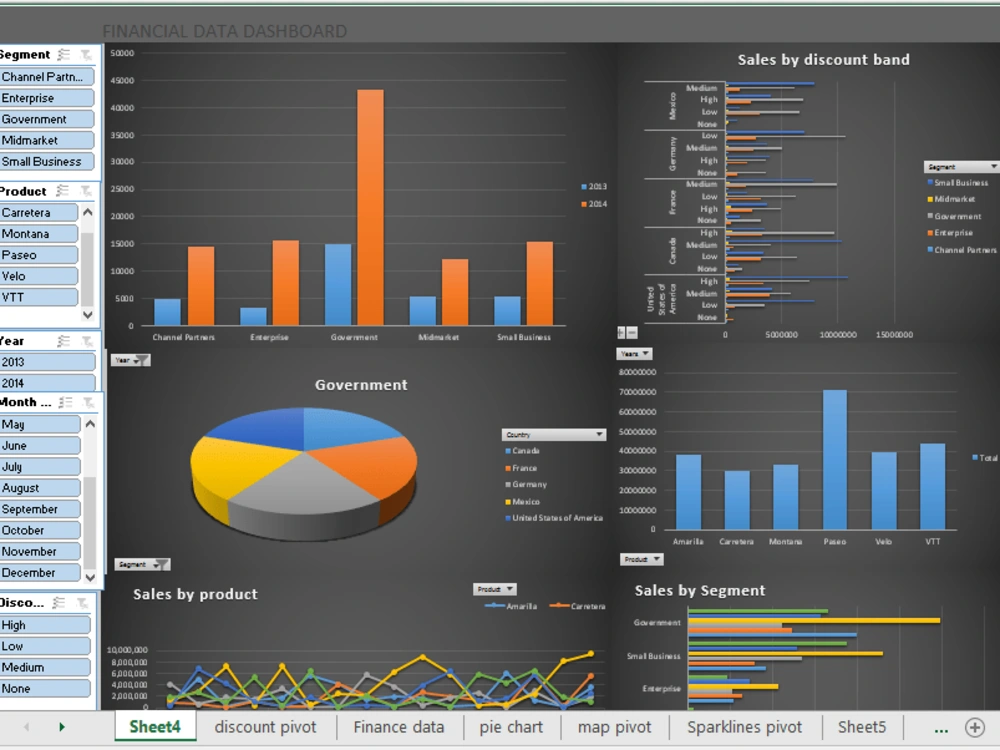The image size is (1000, 750).
Task: Clear the filter on the Year slicer
Action: pyautogui.click(x=86, y=341)
